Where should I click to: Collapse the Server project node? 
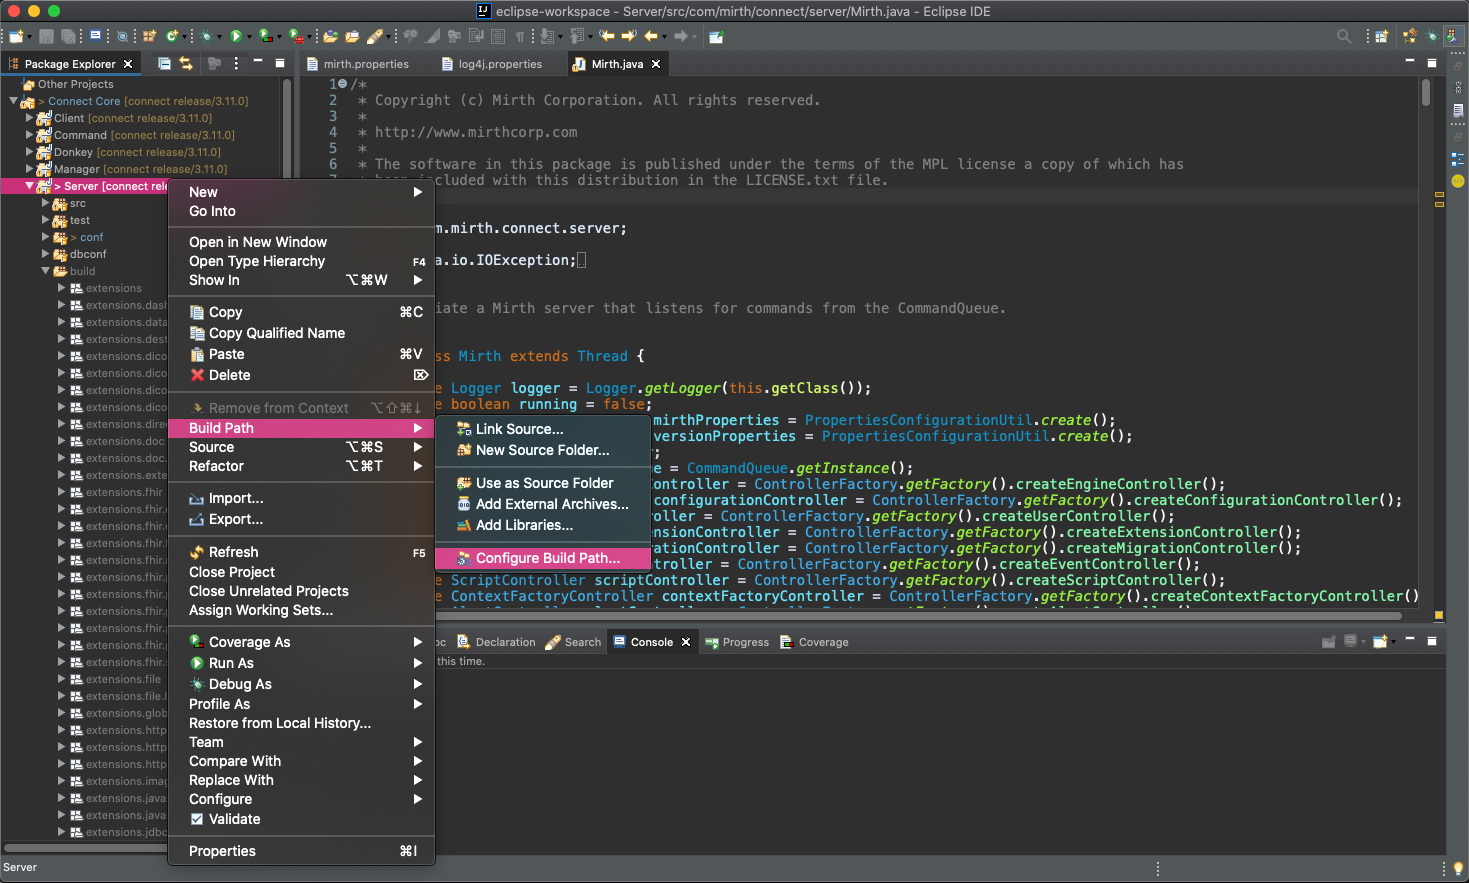pos(29,186)
